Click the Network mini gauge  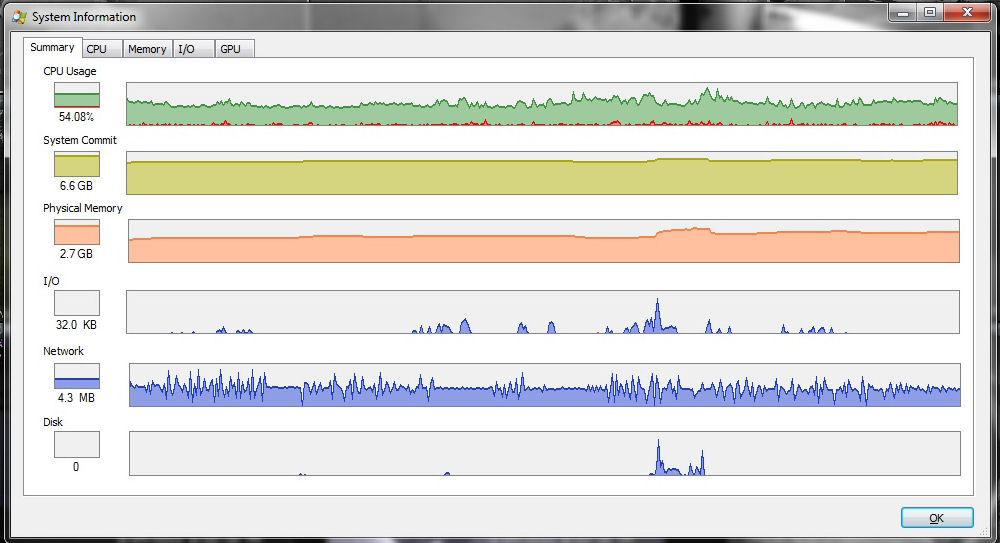77,376
